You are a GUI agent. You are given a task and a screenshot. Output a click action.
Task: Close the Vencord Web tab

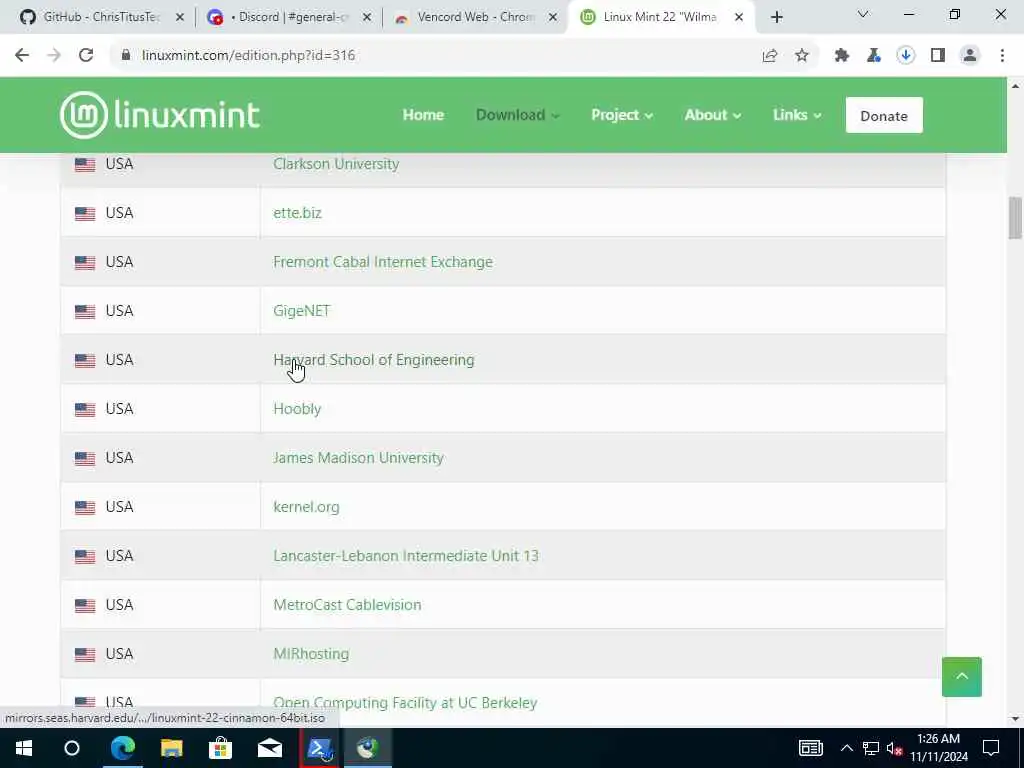click(553, 18)
